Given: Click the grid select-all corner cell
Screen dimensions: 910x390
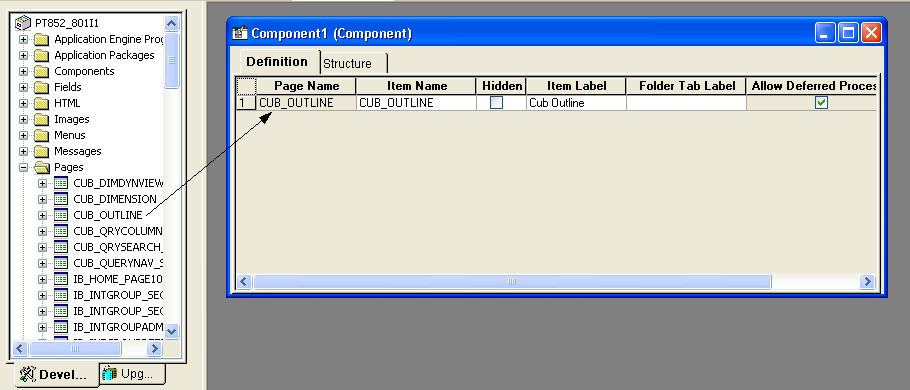Looking at the screenshot, I should tap(246, 86).
